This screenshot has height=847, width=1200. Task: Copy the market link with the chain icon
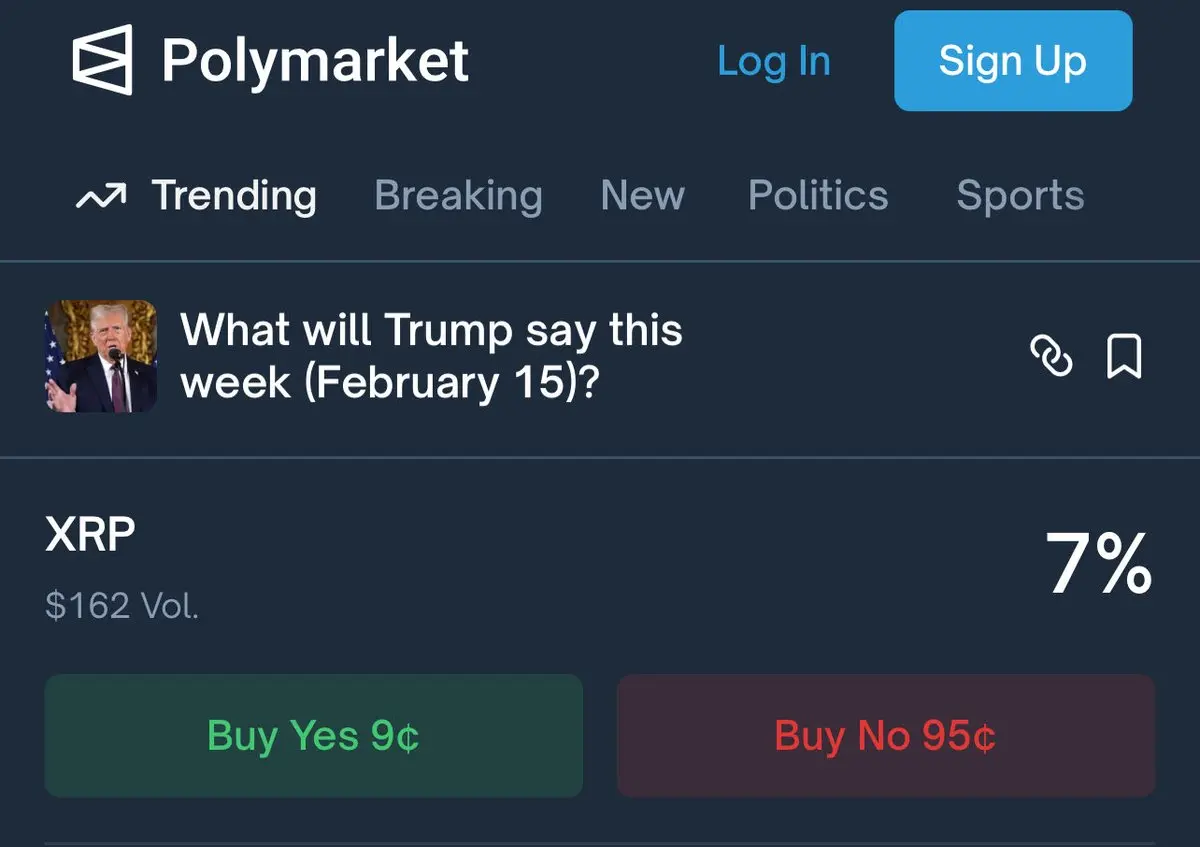[1051, 357]
